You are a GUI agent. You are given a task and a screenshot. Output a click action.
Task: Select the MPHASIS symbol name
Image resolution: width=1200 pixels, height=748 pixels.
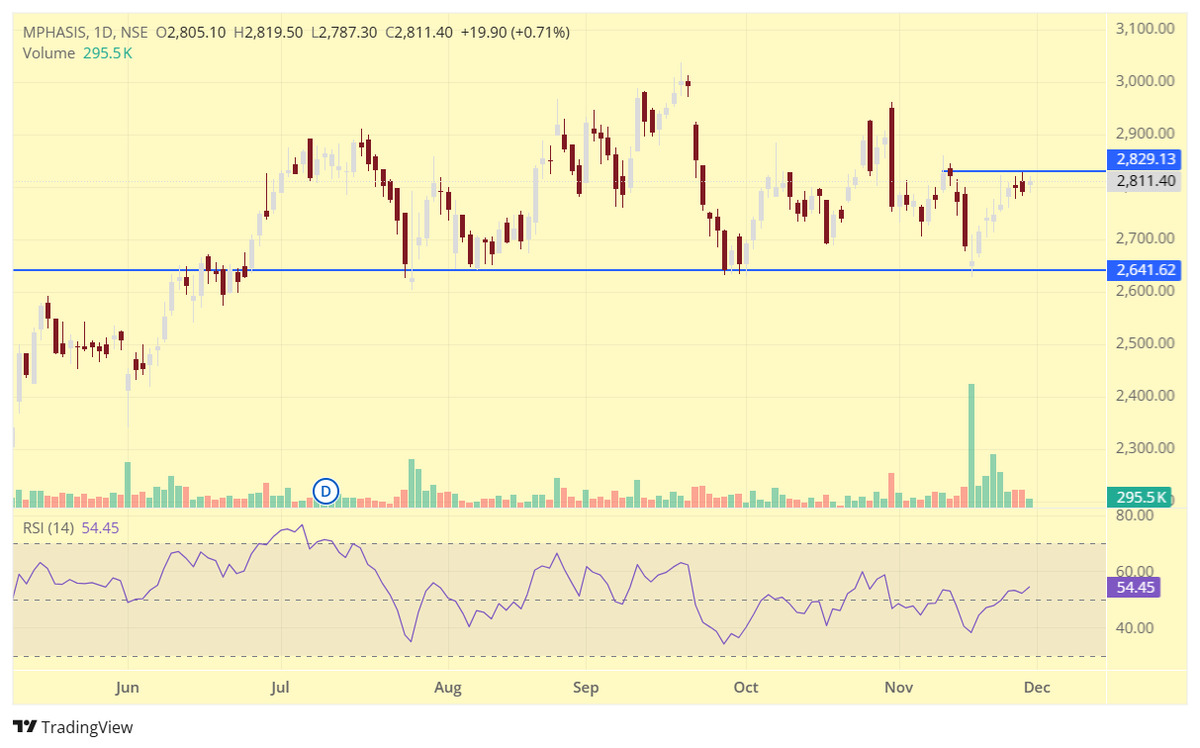pyautogui.click(x=55, y=32)
